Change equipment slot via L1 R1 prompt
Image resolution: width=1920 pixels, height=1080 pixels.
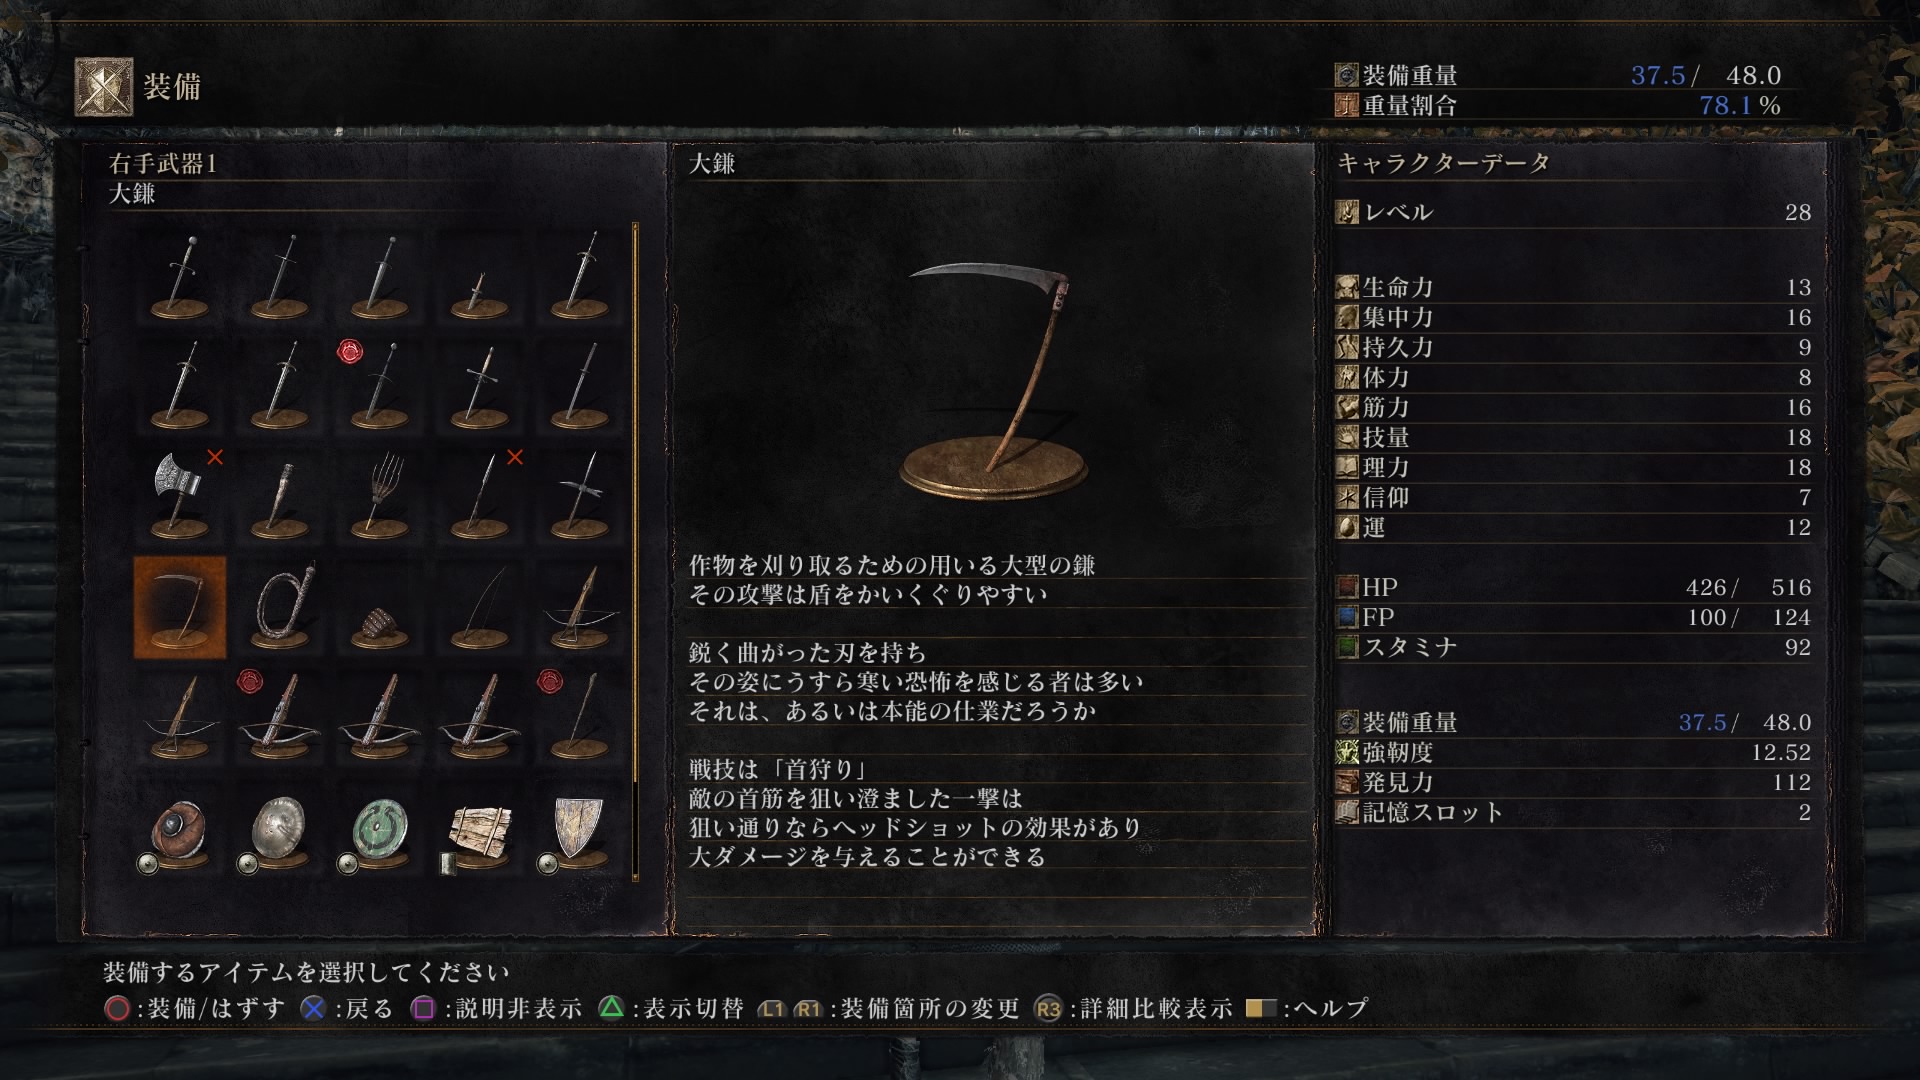[x=888, y=1008]
